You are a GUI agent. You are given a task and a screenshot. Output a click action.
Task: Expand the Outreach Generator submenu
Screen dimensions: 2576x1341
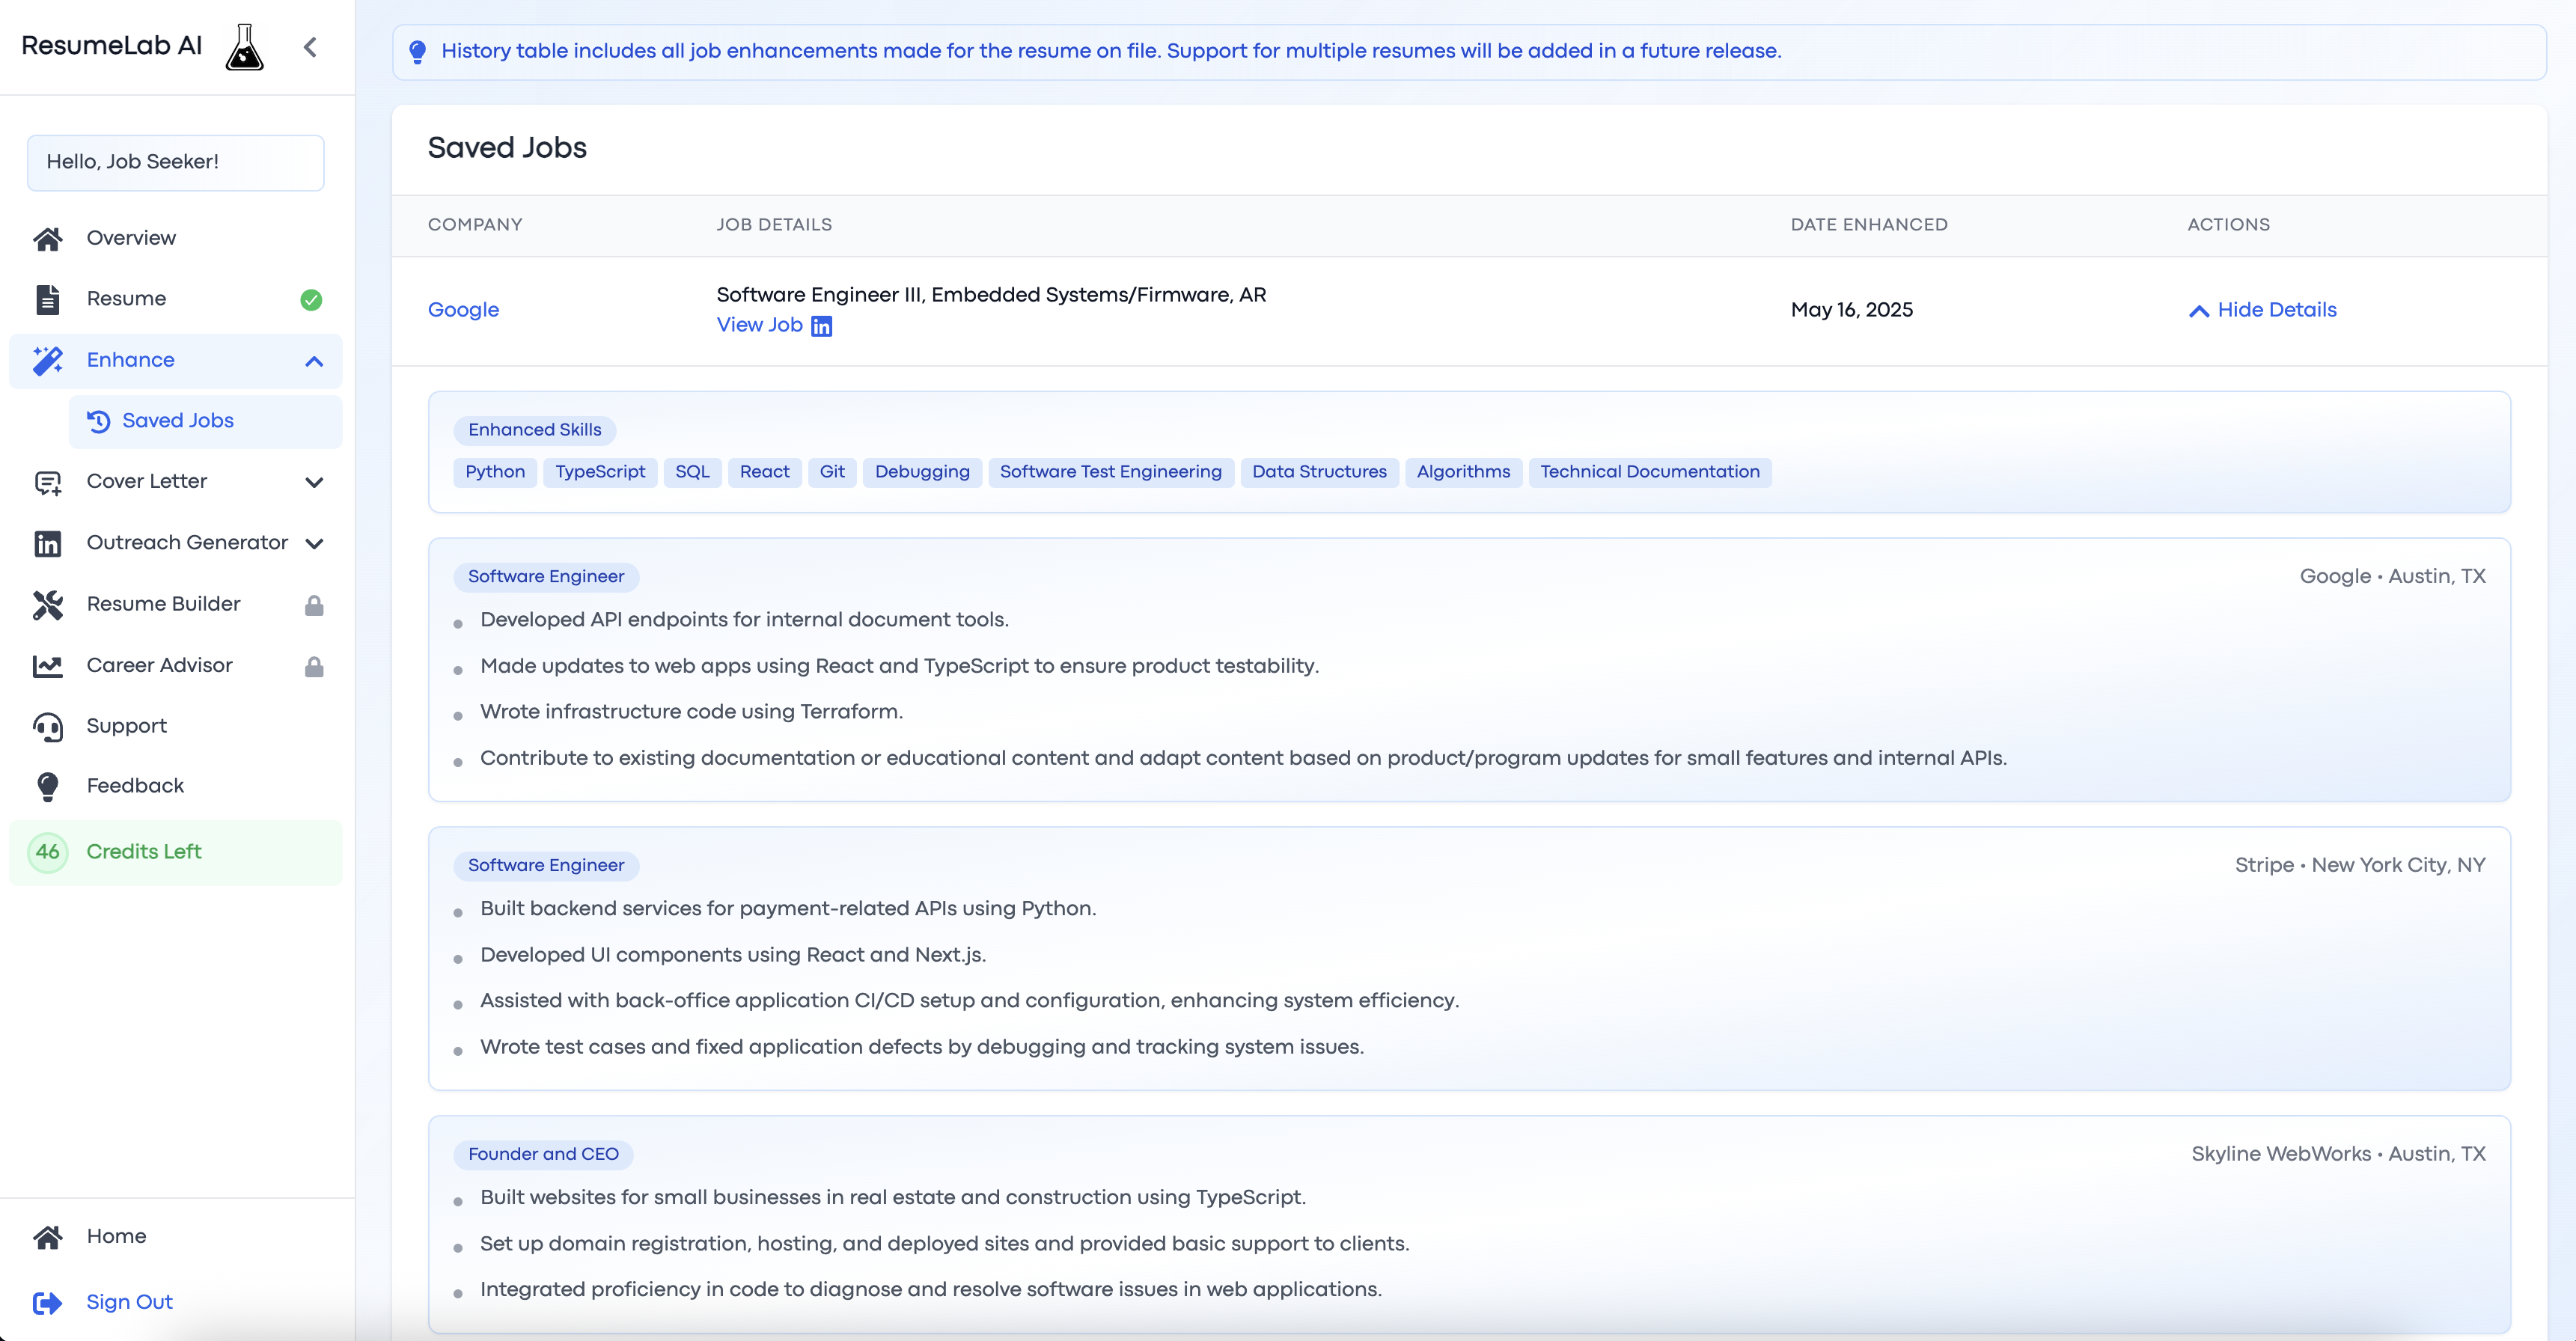pos(314,543)
